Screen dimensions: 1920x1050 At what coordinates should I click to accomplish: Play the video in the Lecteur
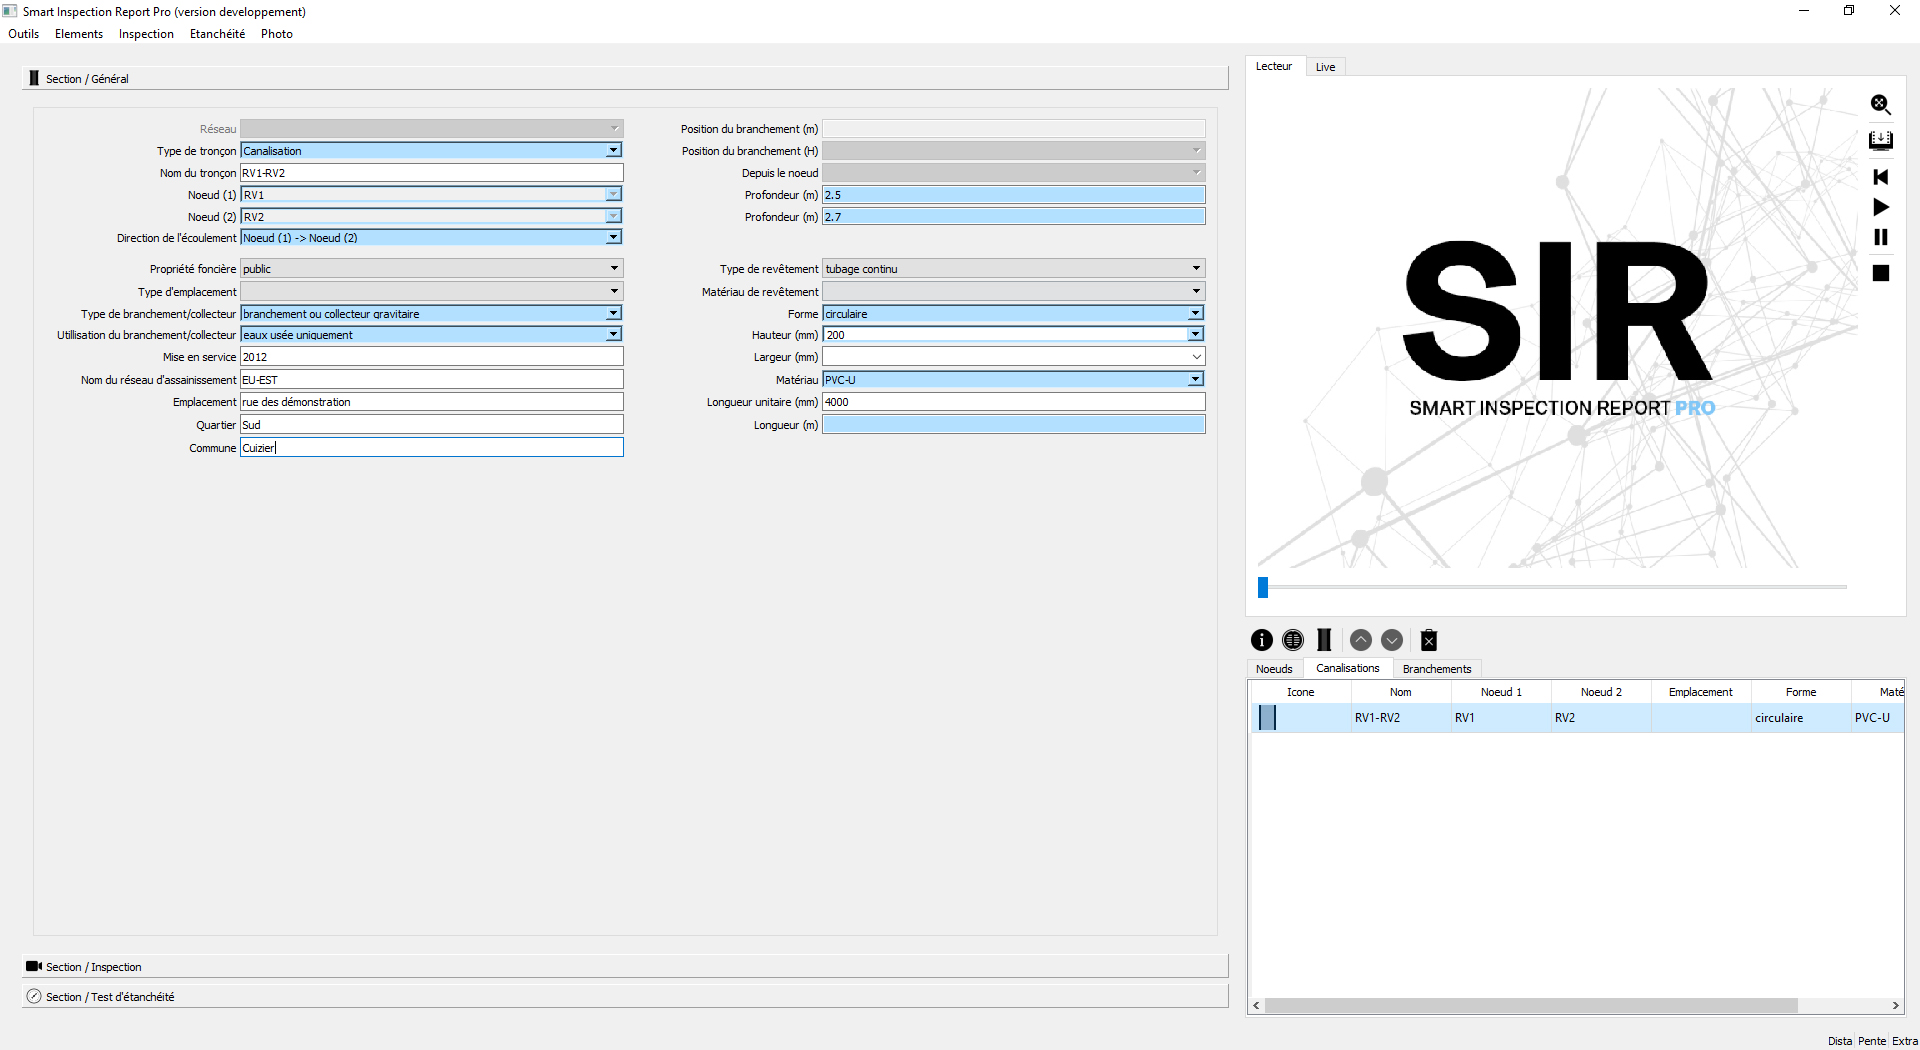1880,207
